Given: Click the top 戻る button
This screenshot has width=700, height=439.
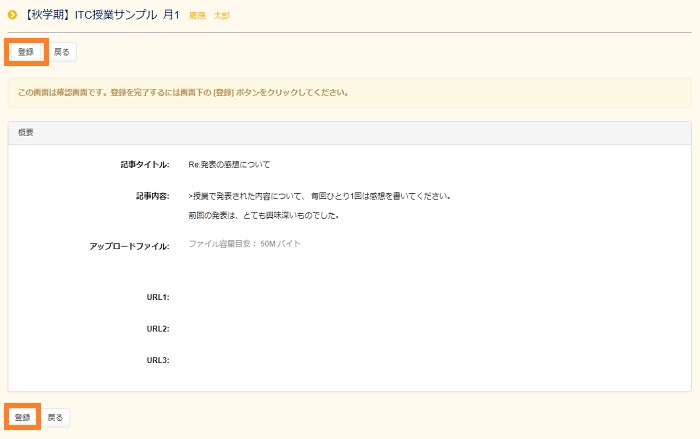Looking at the screenshot, I should tap(62, 51).
